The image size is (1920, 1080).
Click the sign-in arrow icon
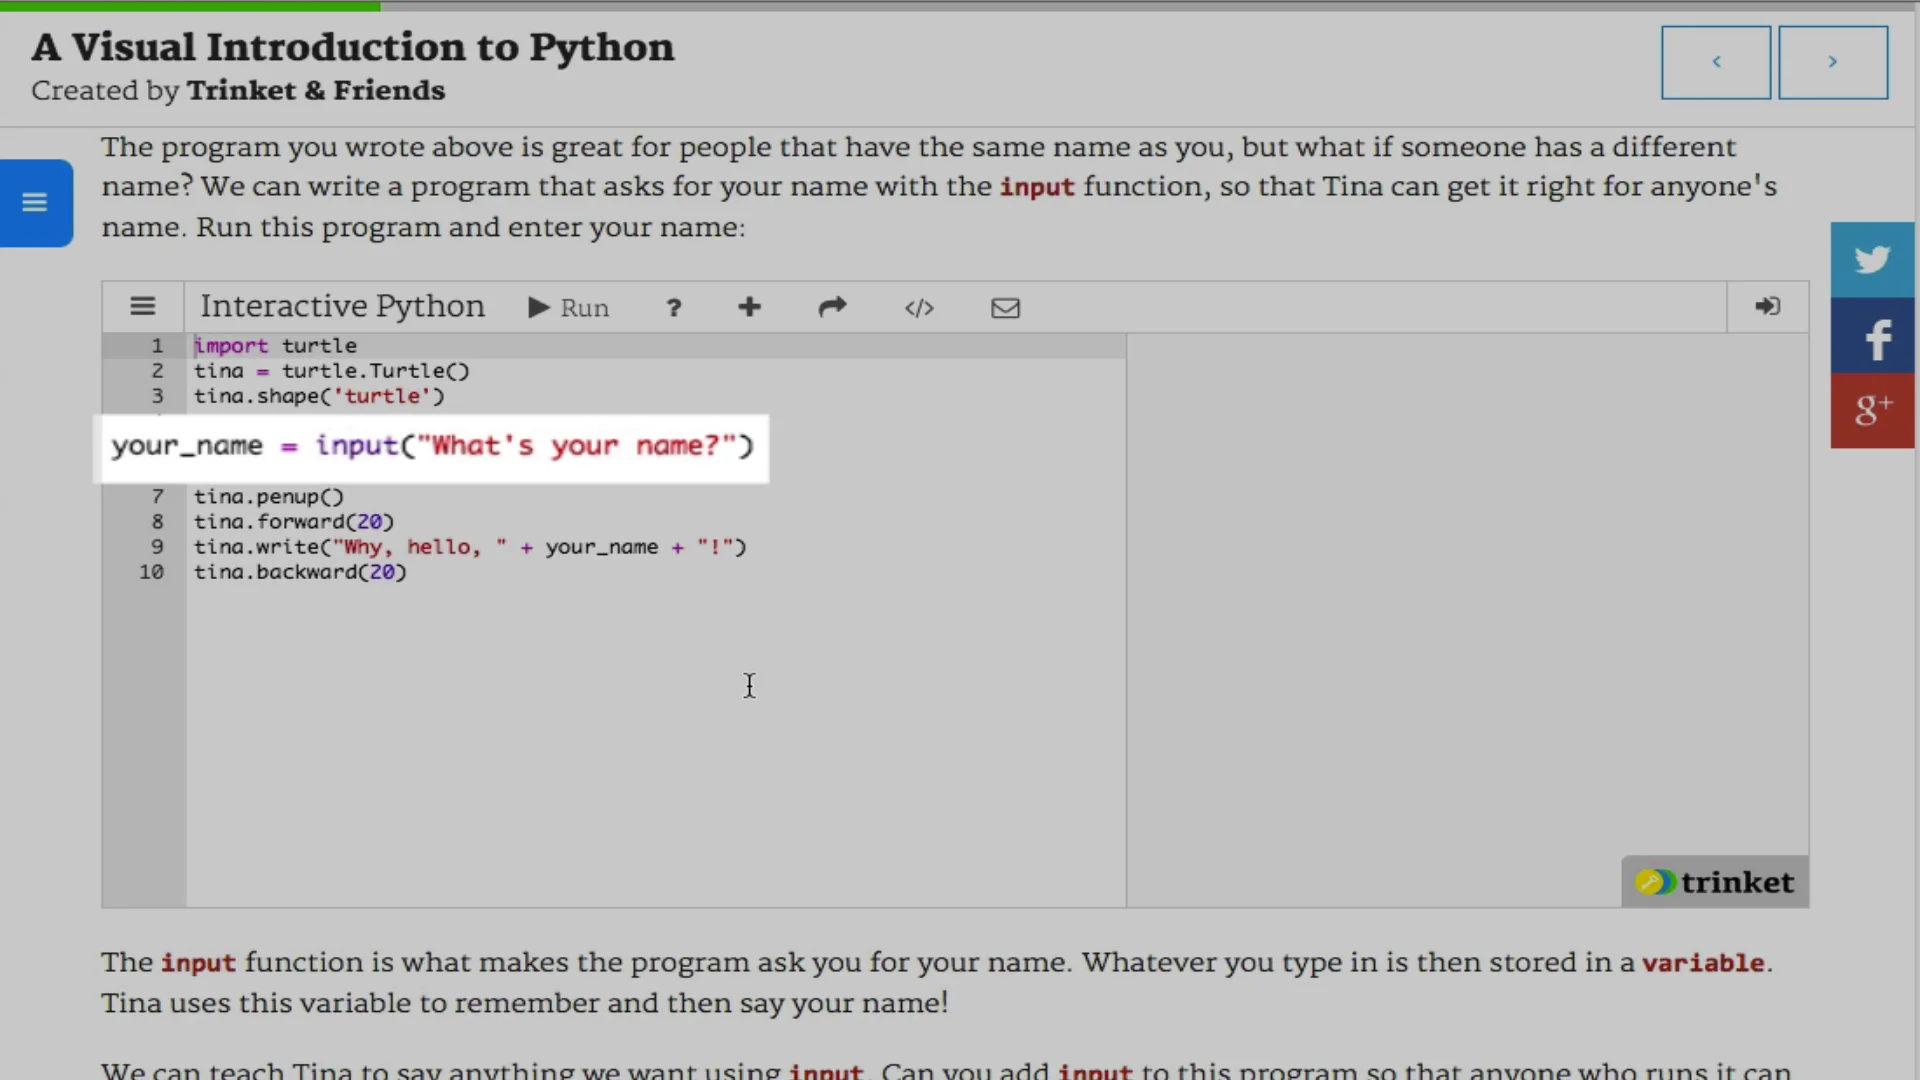click(x=1767, y=306)
